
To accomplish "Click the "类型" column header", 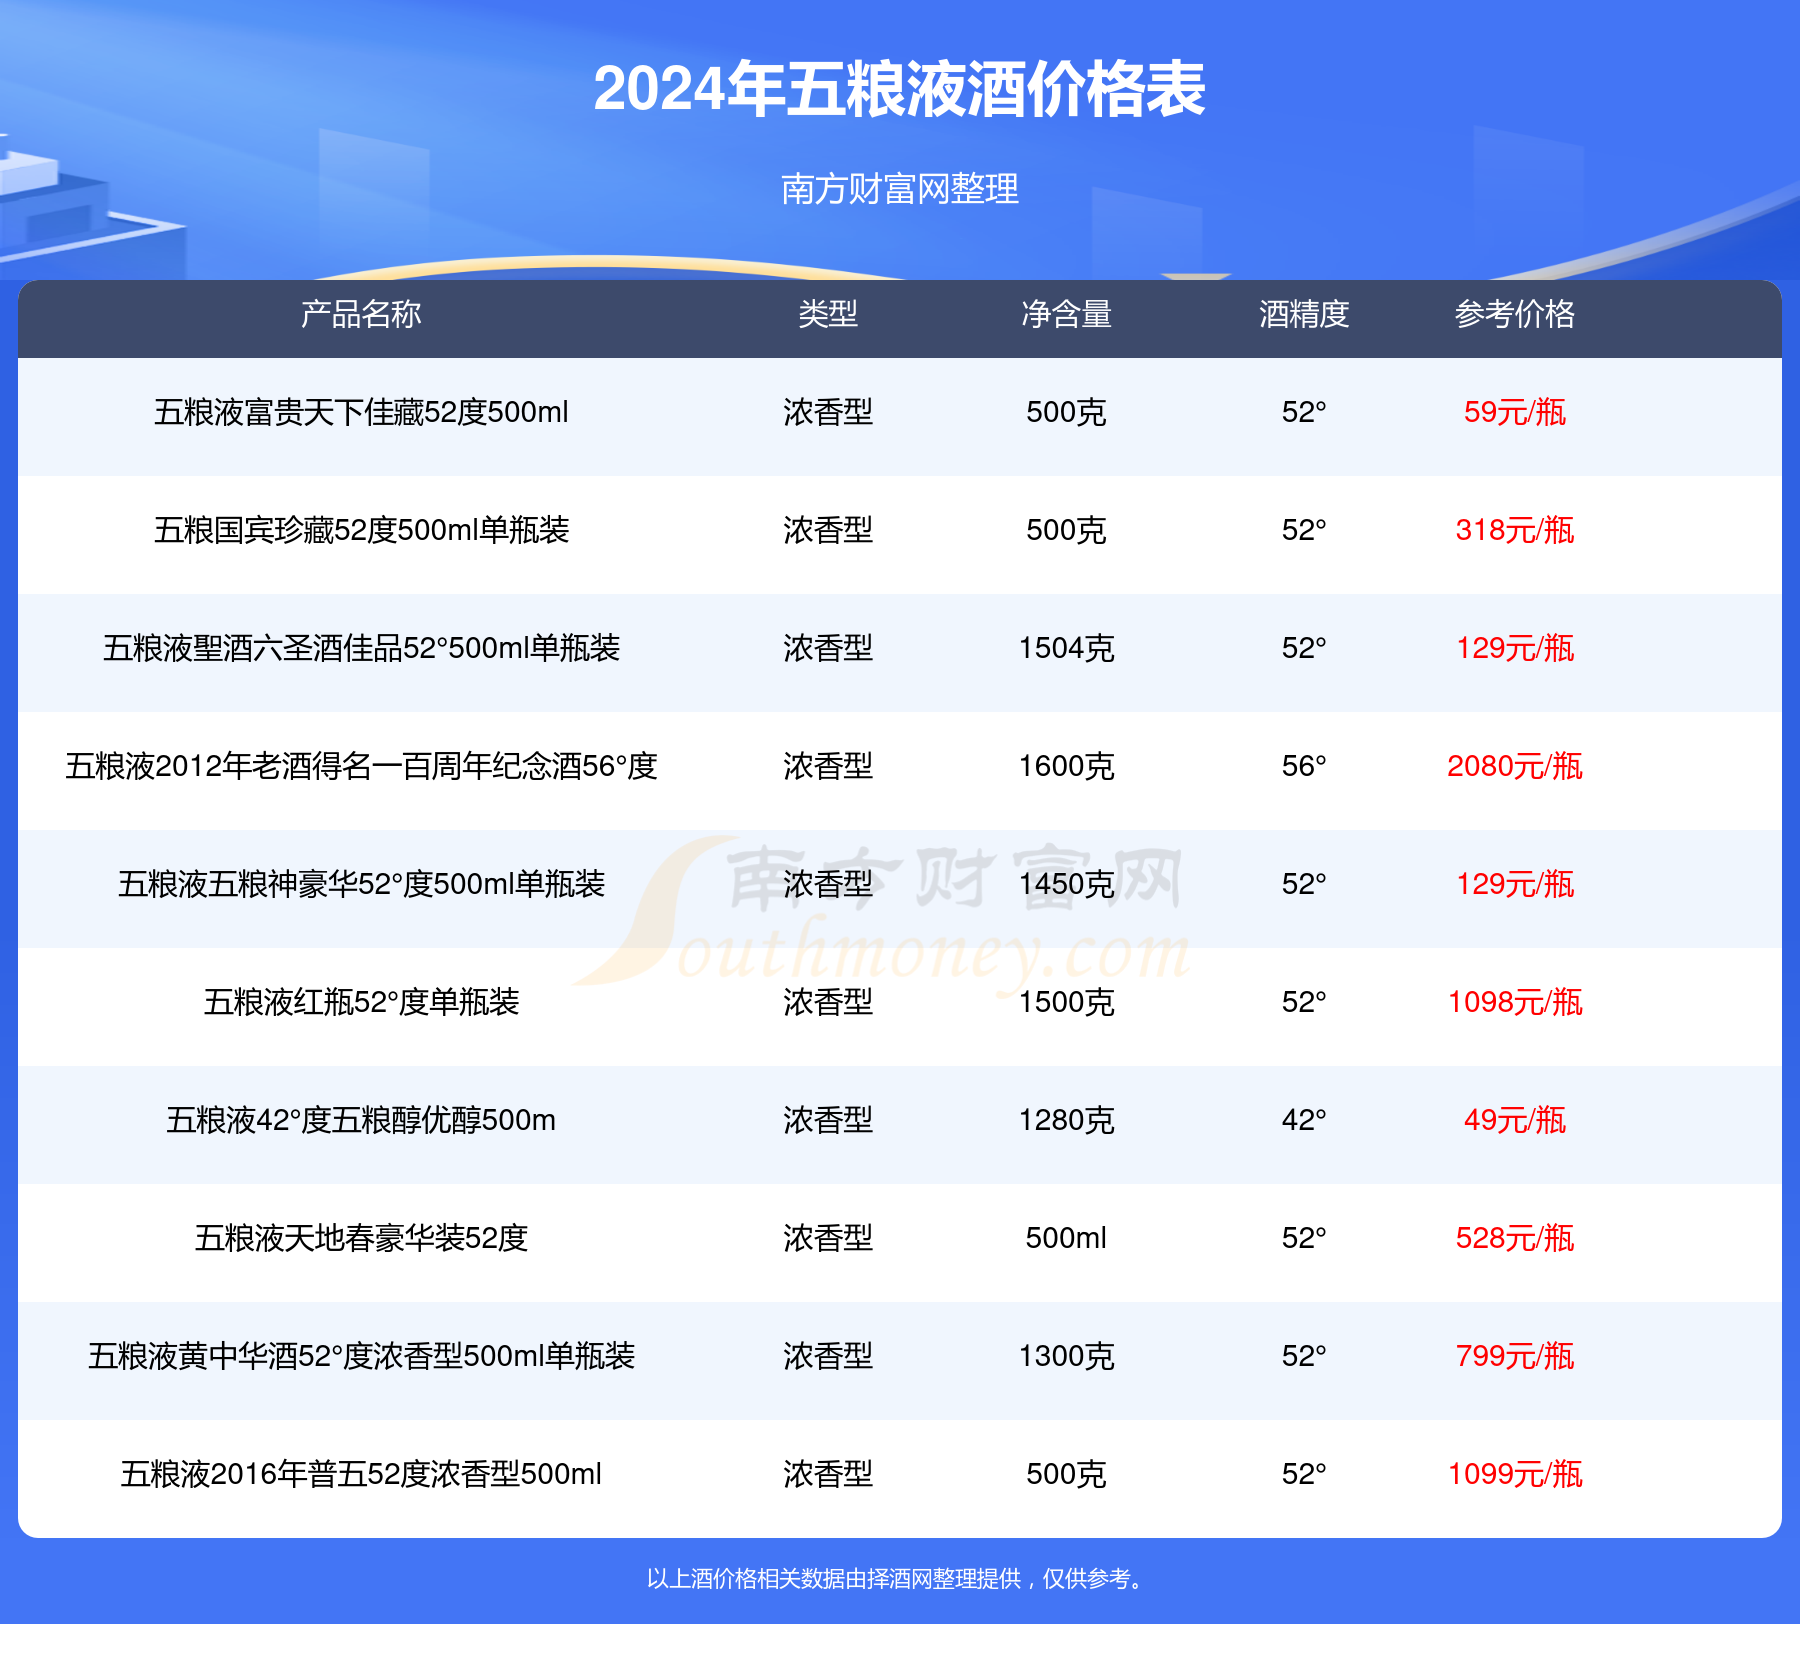I will (x=828, y=314).
